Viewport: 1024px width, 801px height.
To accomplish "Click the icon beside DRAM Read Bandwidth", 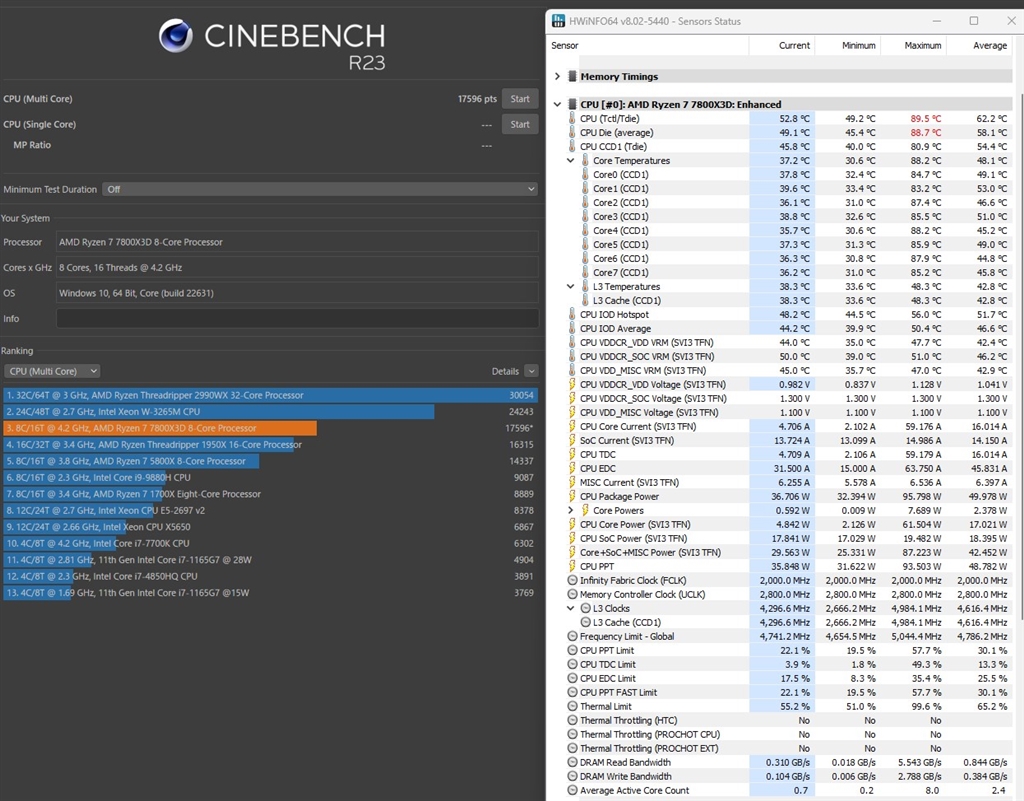I will 572,762.
